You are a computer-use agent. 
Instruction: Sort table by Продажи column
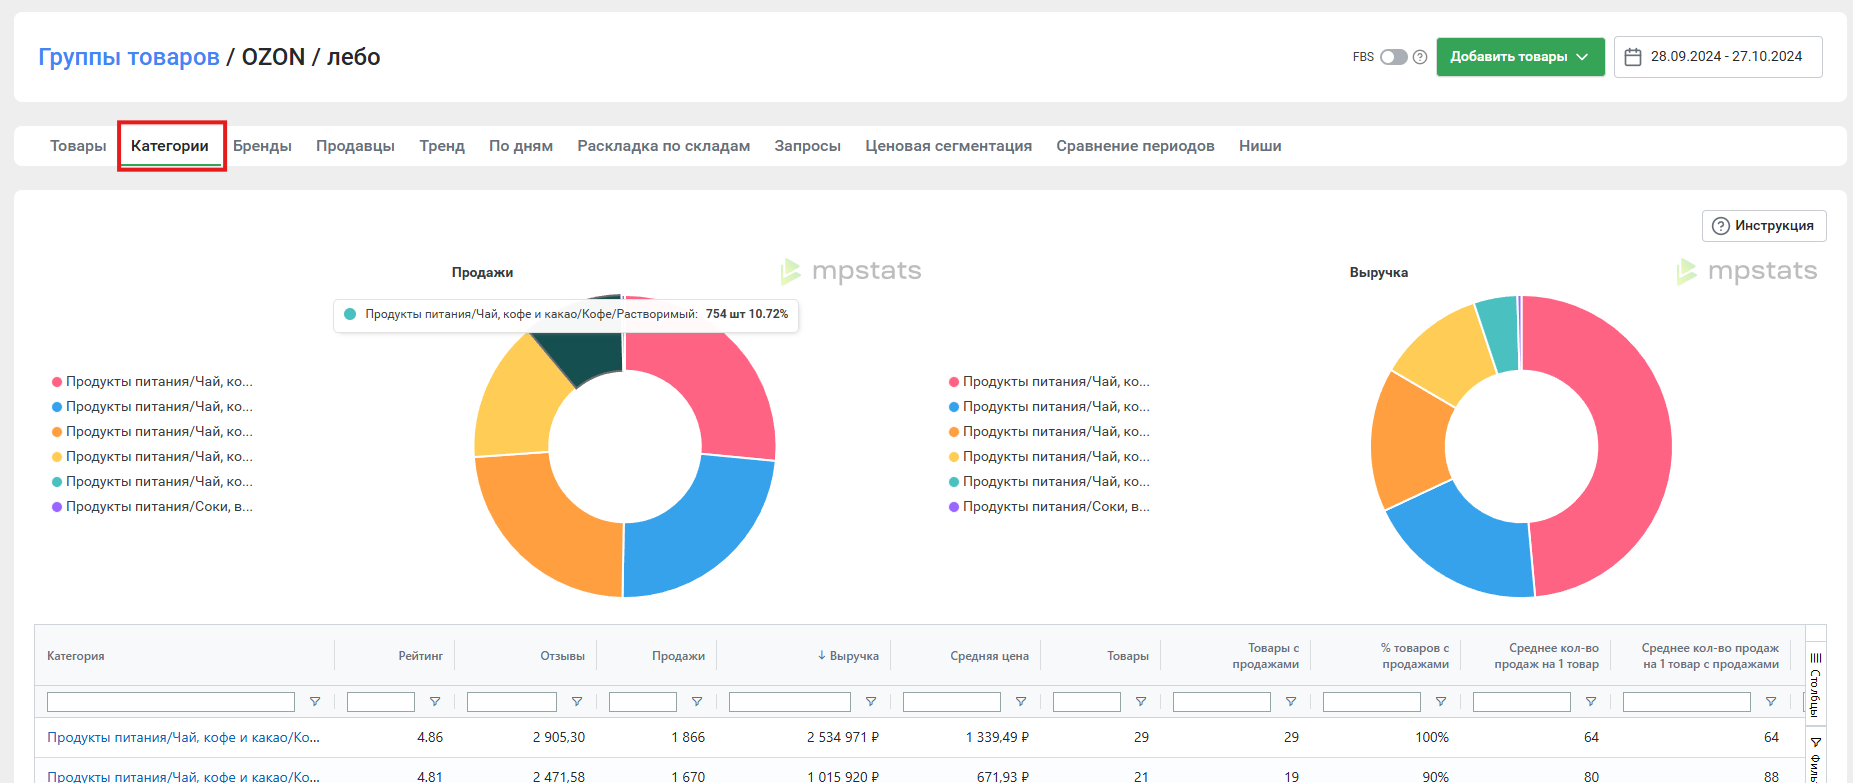678,656
